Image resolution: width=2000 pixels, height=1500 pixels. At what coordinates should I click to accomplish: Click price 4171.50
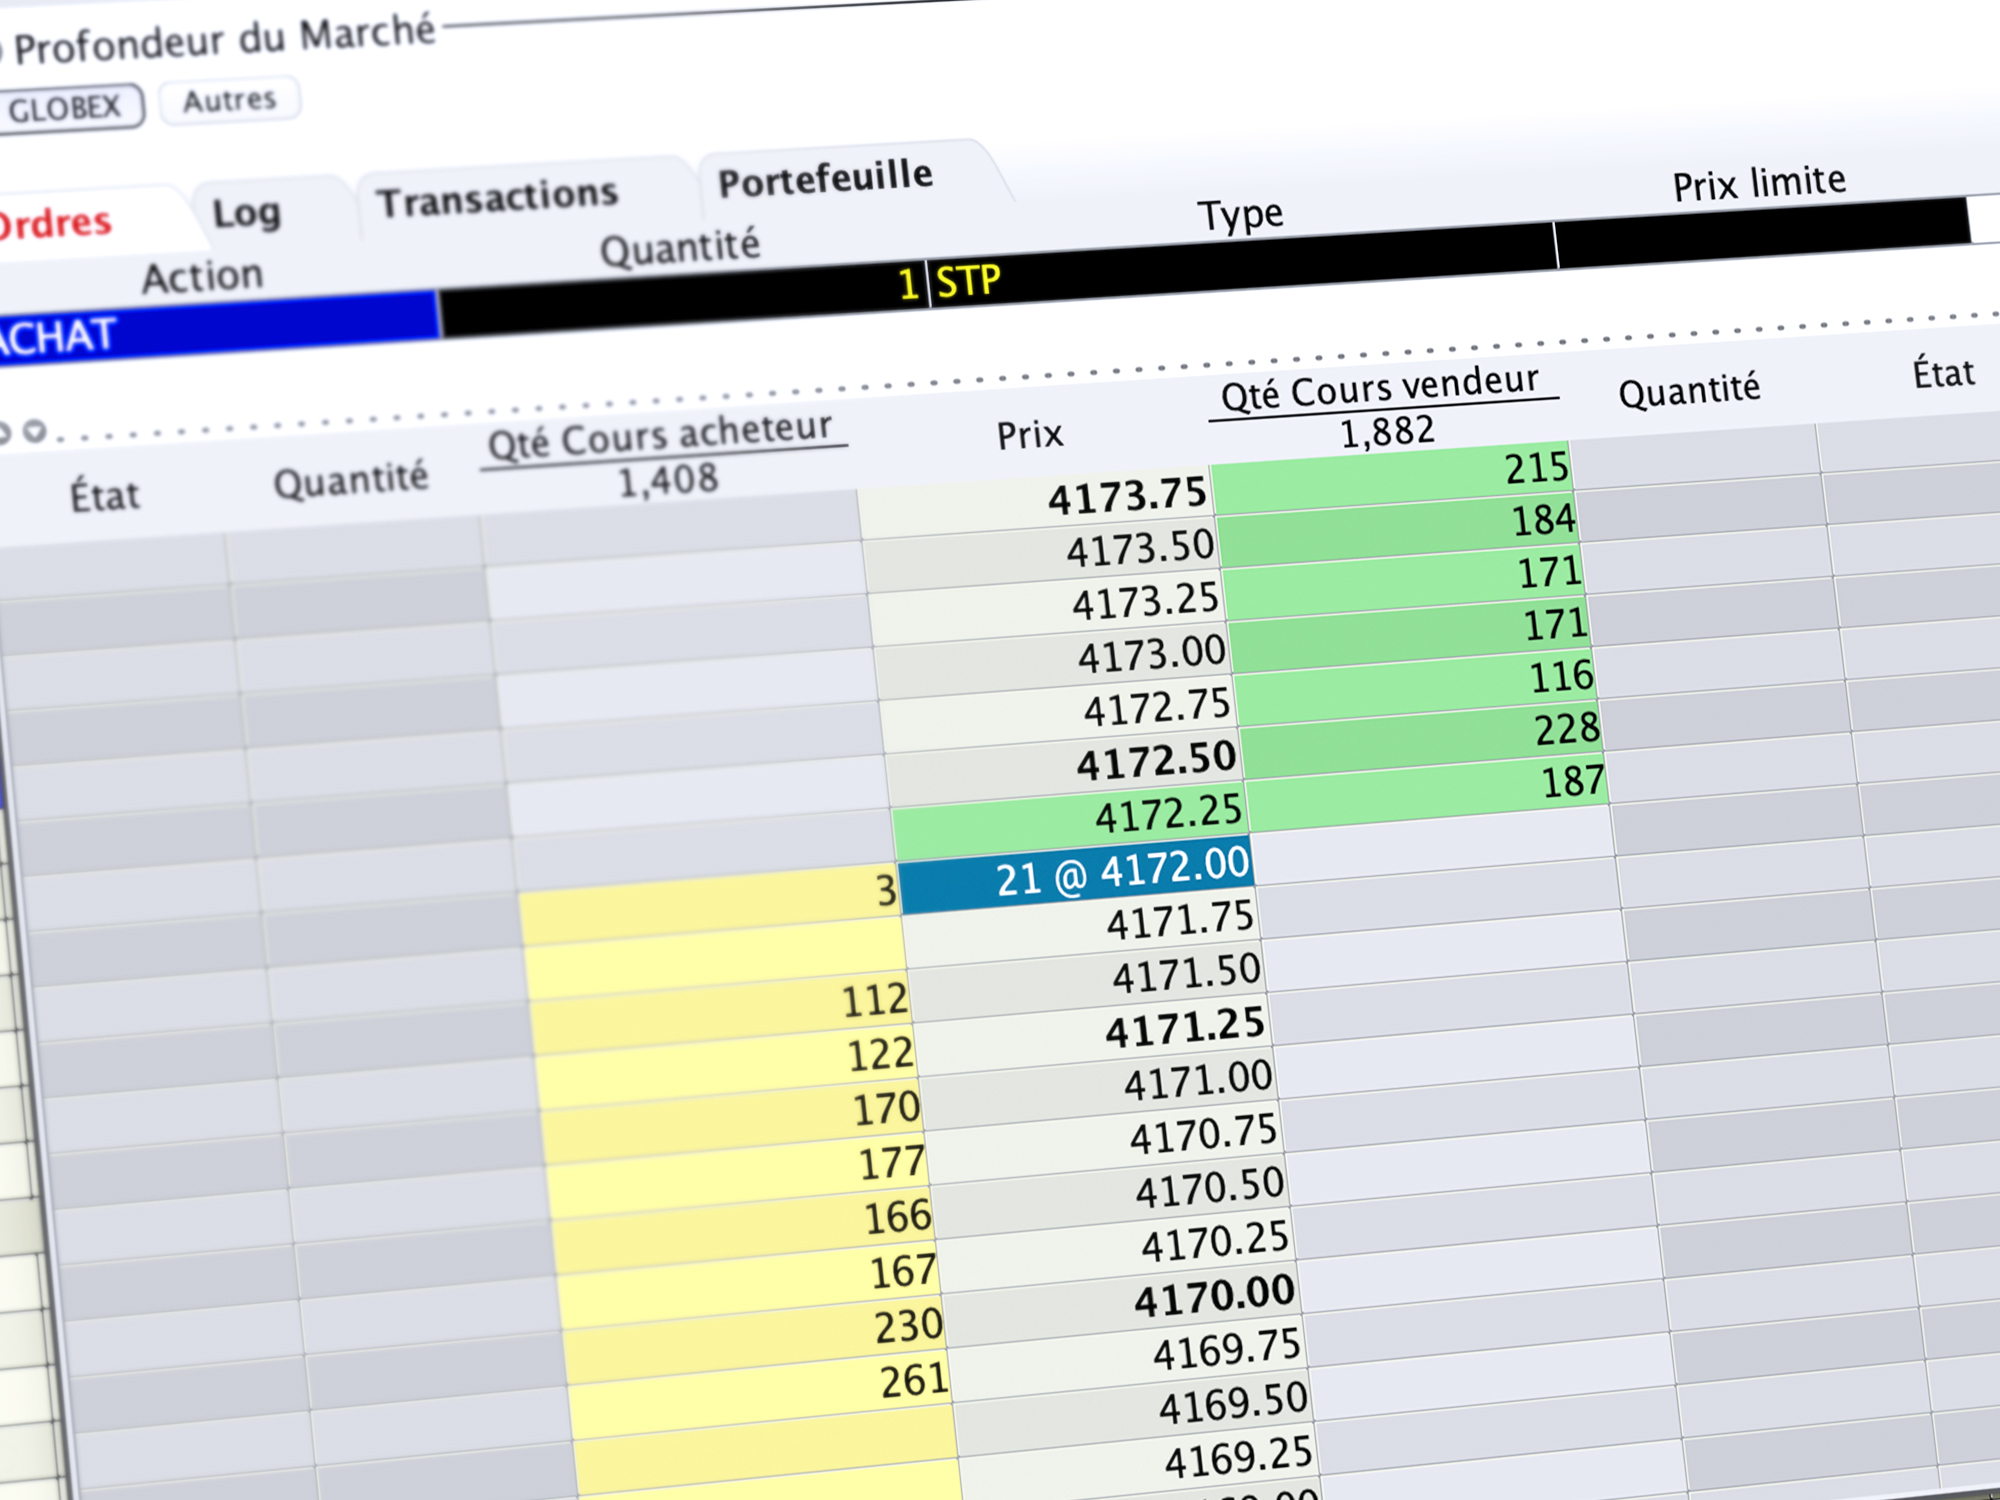click(x=1187, y=974)
